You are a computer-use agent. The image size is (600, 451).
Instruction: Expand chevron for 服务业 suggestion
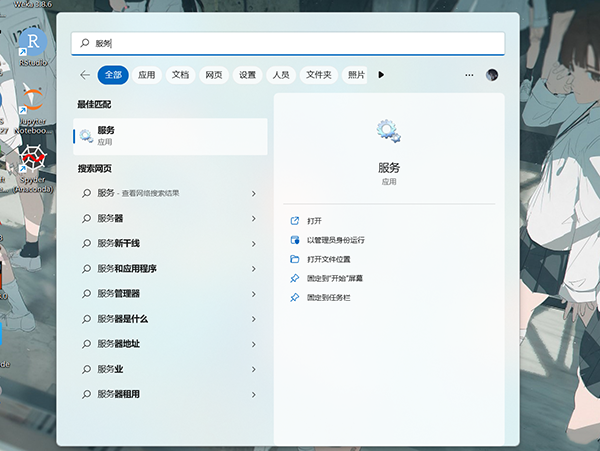(x=253, y=369)
